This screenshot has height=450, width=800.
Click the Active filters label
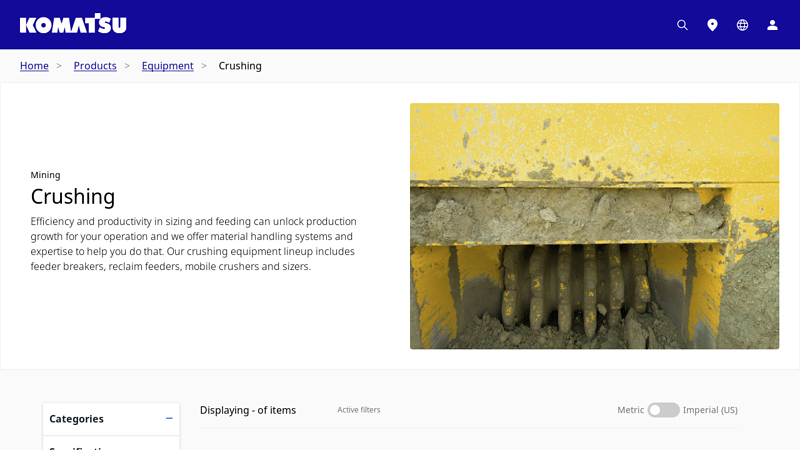coord(358,410)
